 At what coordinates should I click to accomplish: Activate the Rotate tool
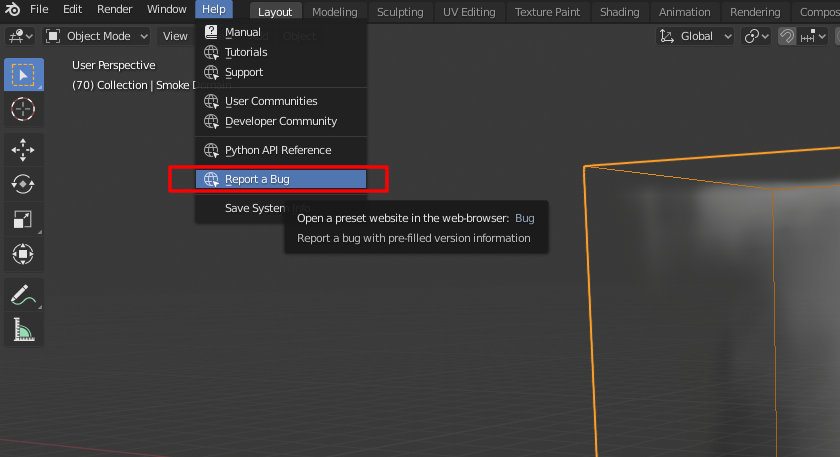pos(23,184)
